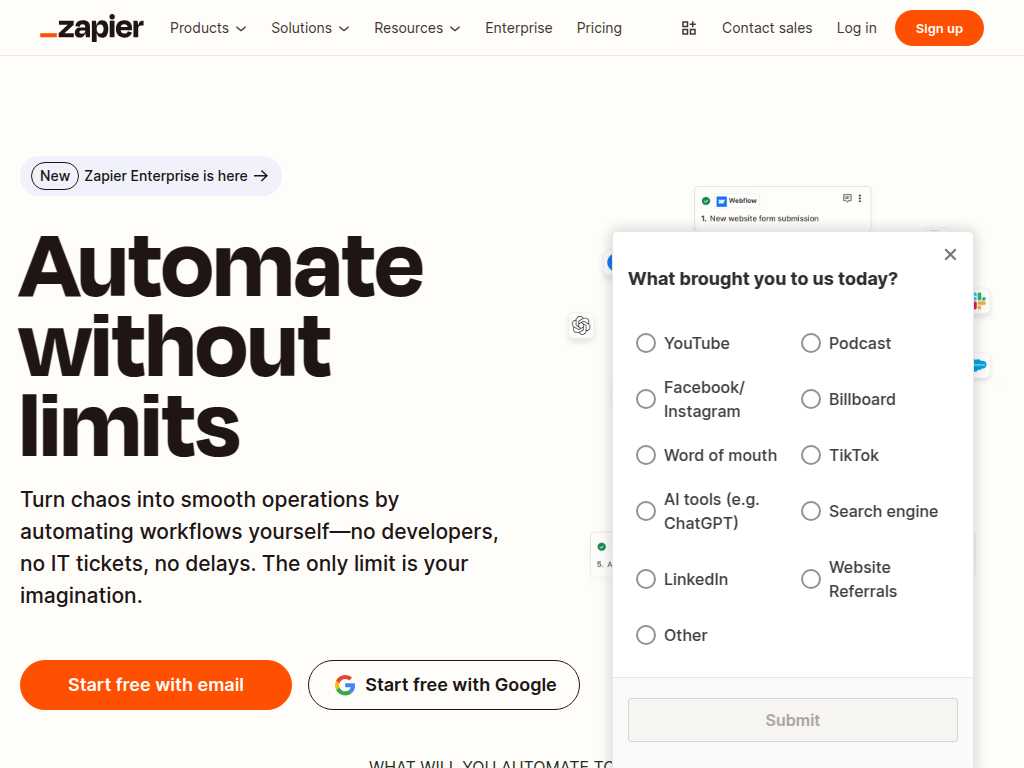Click the Zapier logo

coord(91,28)
